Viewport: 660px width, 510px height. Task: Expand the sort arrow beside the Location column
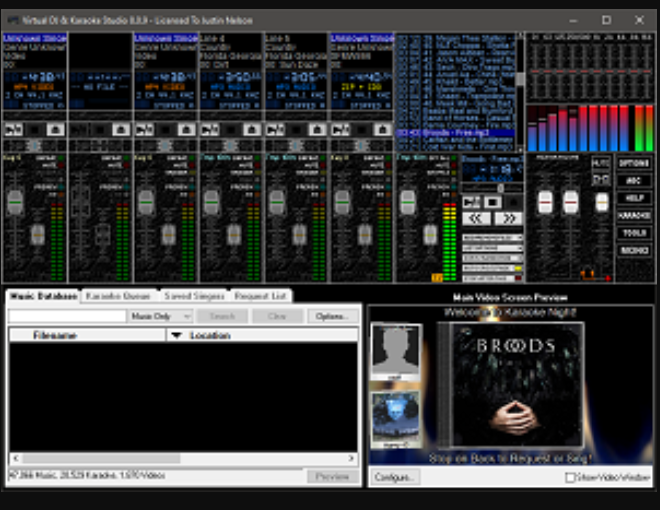[x=177, y=336]
